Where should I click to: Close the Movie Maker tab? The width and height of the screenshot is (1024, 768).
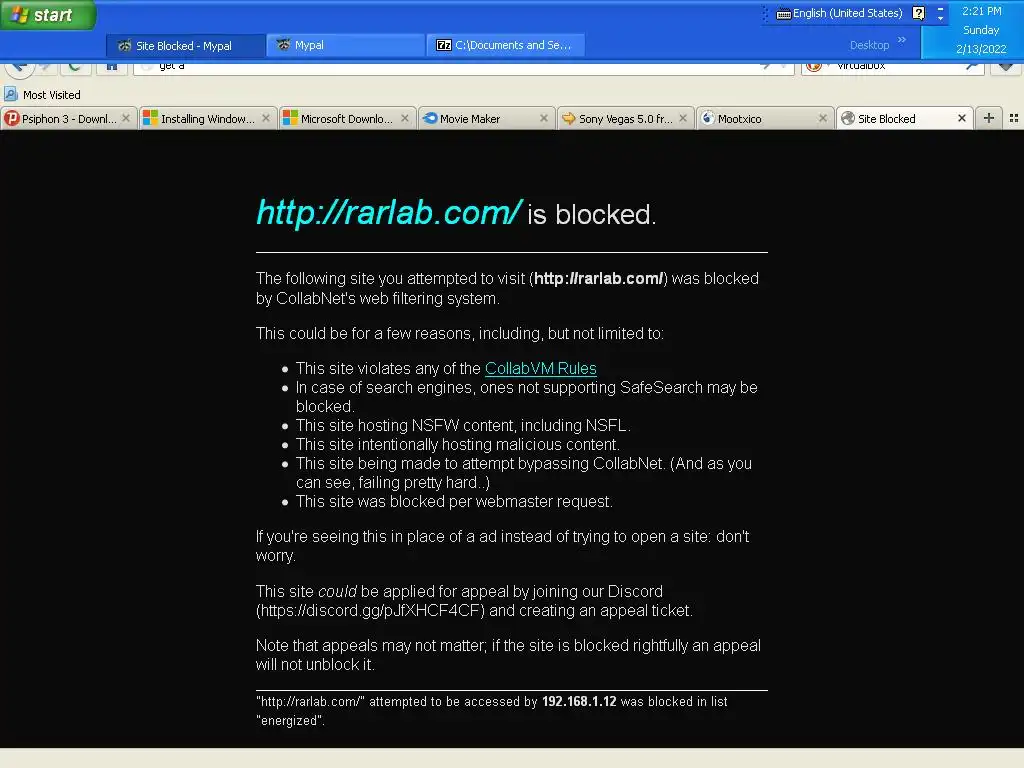tap(544, 118)
